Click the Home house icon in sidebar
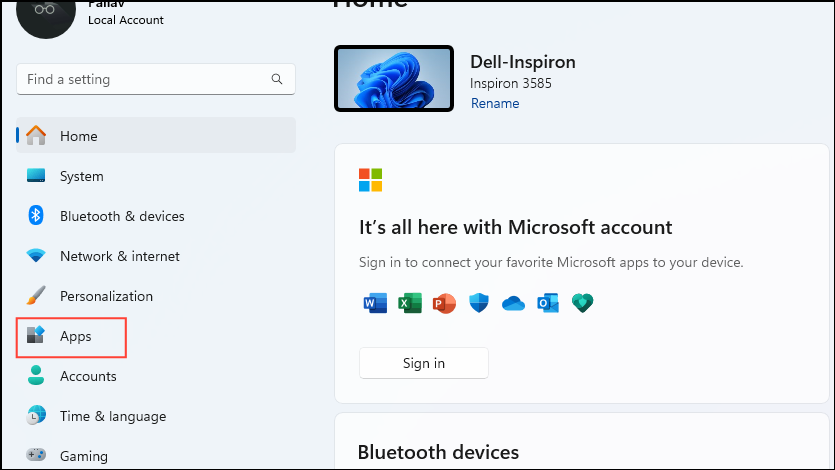This screenshot has height=470, width=835. click(x=36, y=135)
